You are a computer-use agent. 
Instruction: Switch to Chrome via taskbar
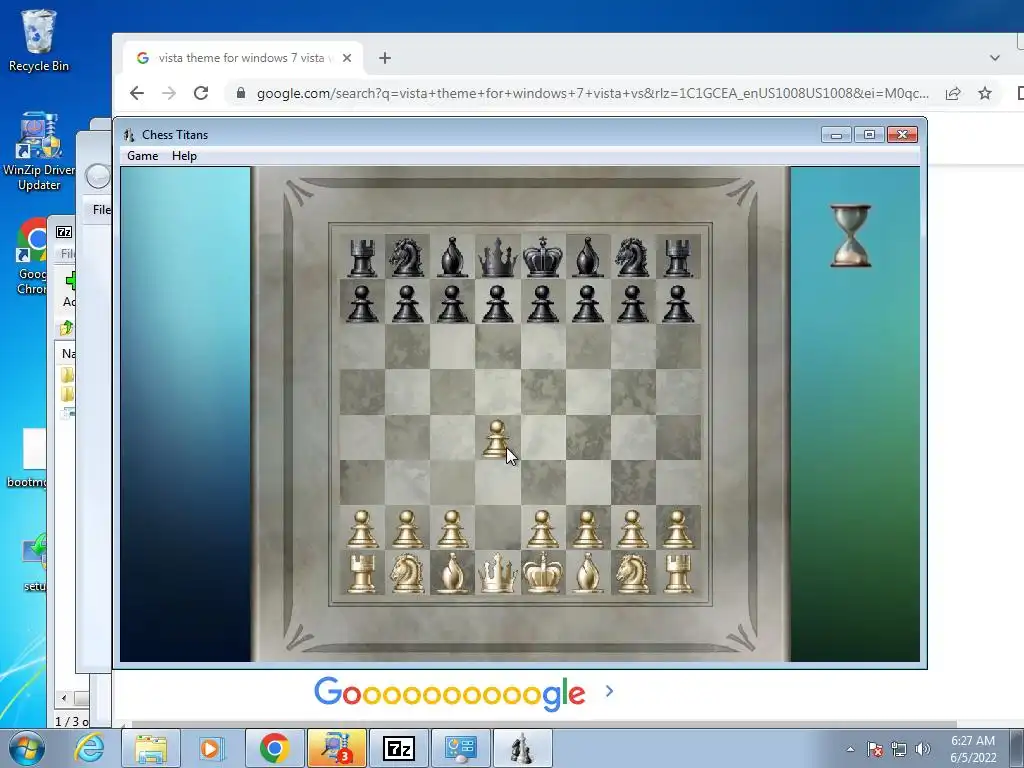pyautogui.click(x=274, y=748)
